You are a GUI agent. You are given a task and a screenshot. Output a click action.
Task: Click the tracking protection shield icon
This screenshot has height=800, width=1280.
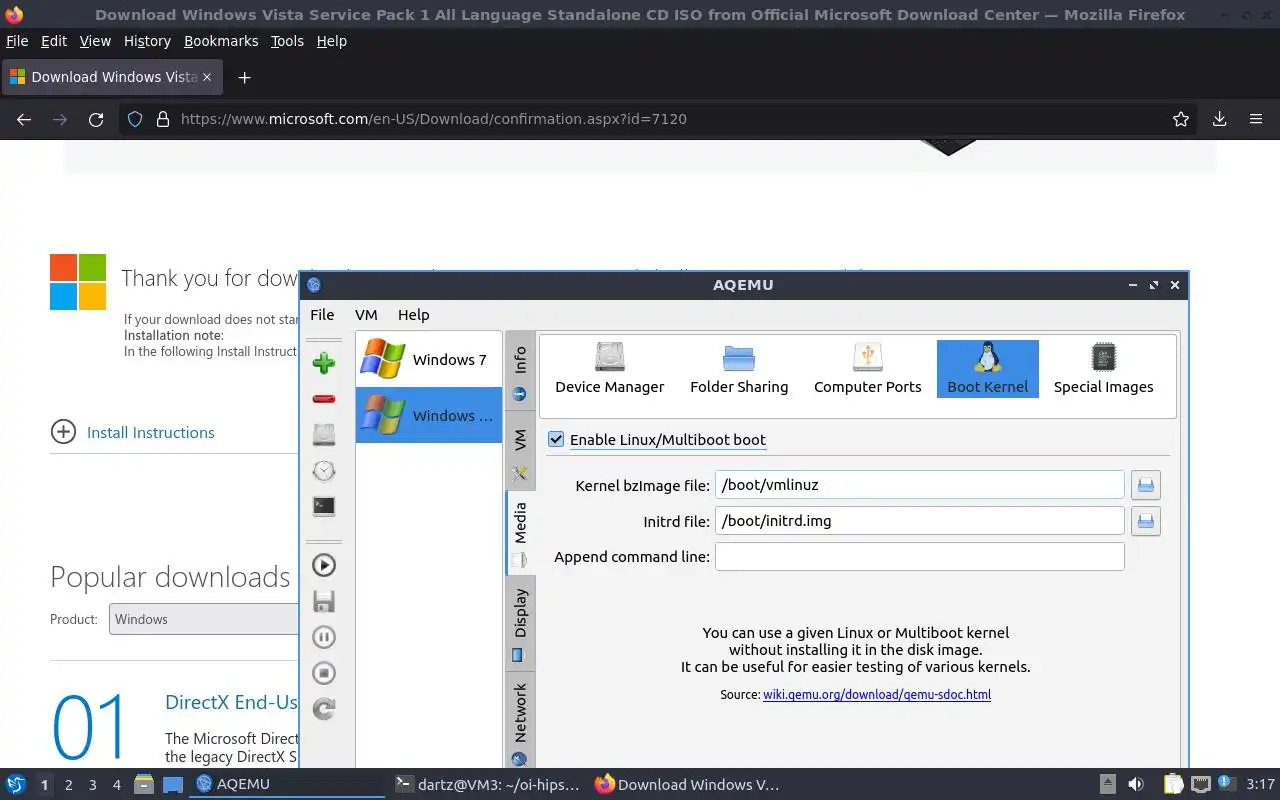[135, 119]
